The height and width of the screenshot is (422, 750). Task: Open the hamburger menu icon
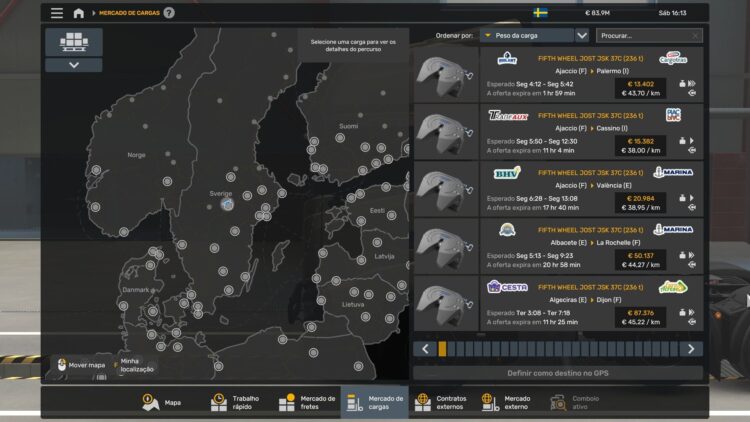click(x=57, y=13)
